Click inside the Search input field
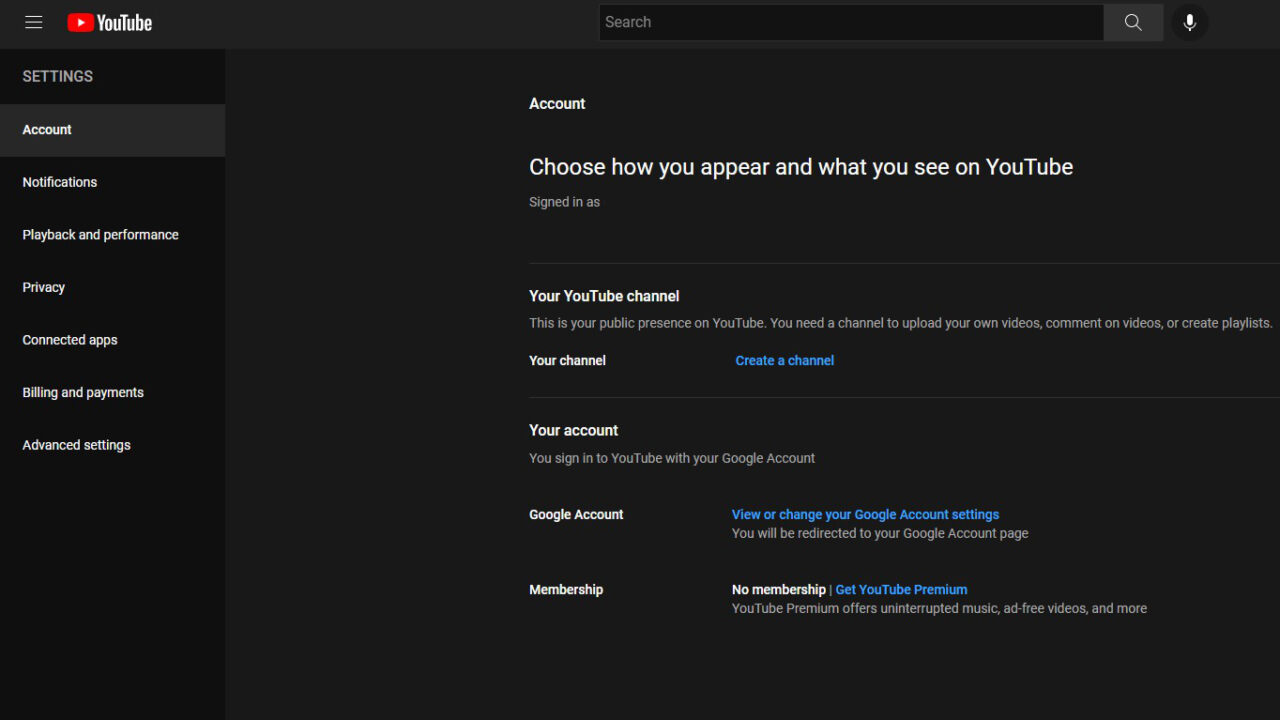The image size is (1280, 720). [x=850, y=22]
